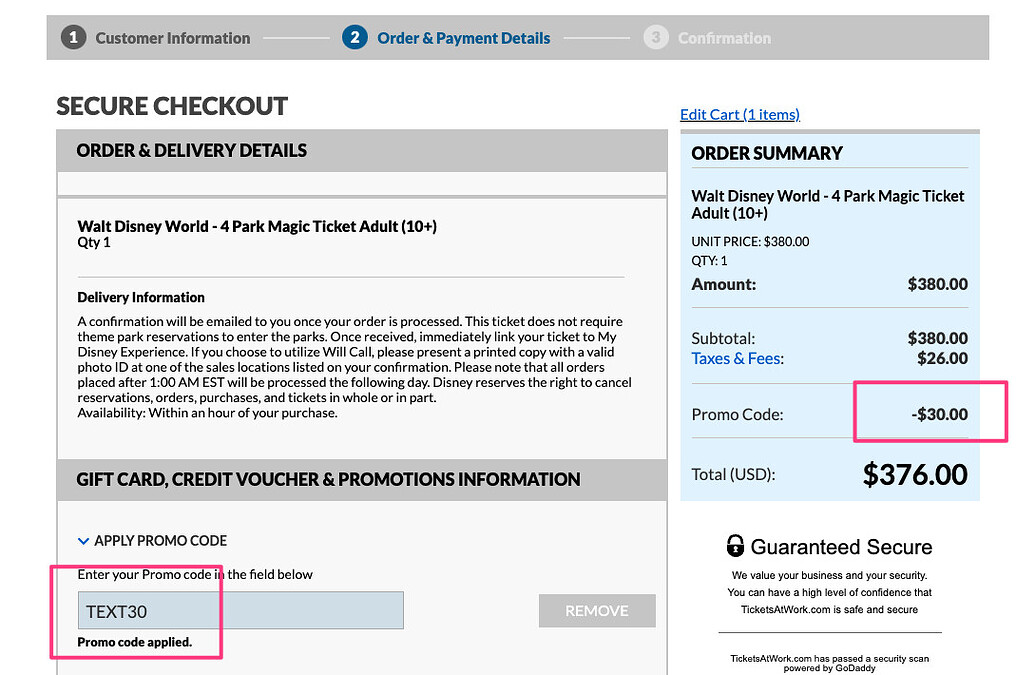
Task: Select the -$30.00 promo discount amount
Action: coord(939,414)
